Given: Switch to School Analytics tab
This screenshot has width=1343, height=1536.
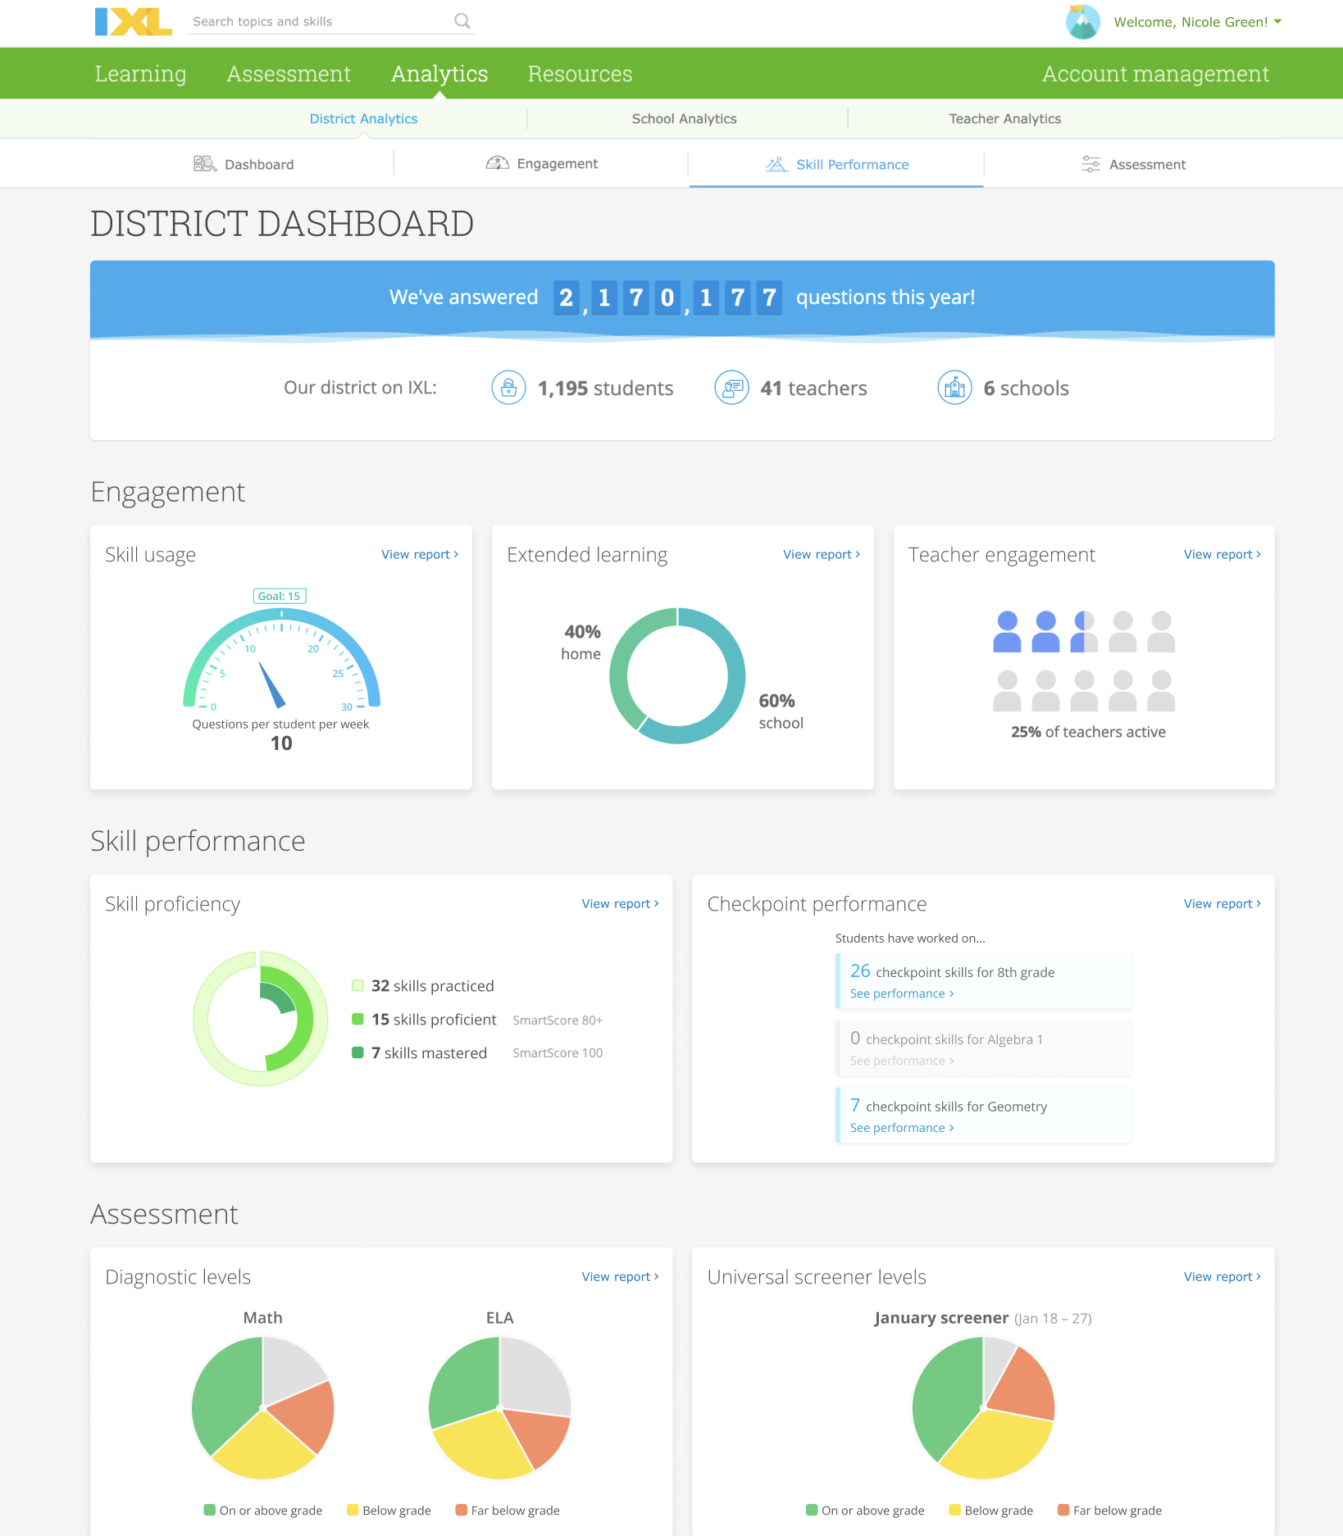Looking at the screenshot, I should (x=684, y=118).
